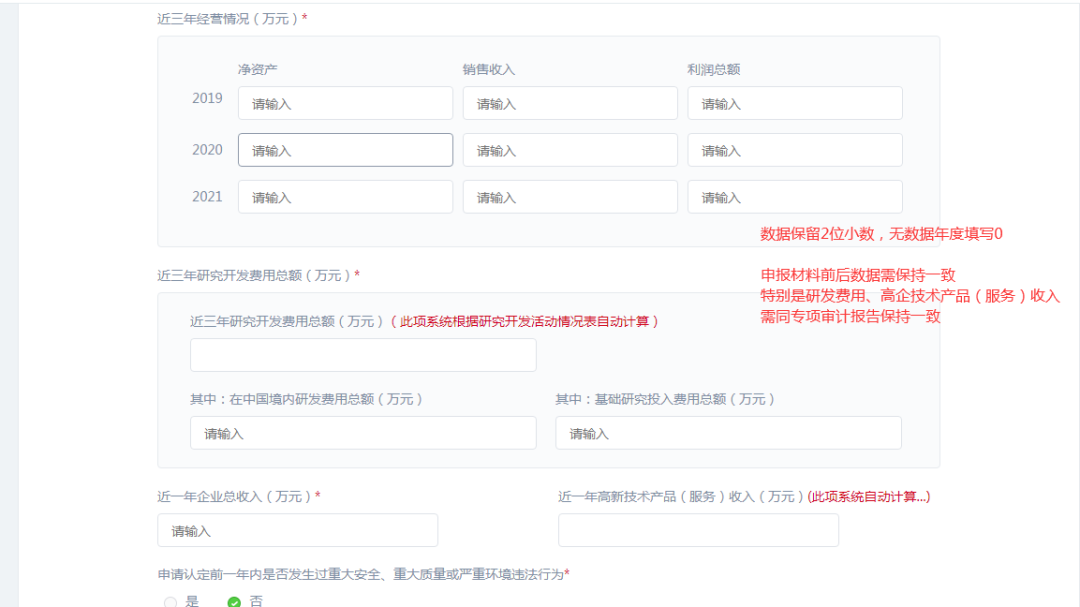Click the 销售收入 column header text

point(488,70)
